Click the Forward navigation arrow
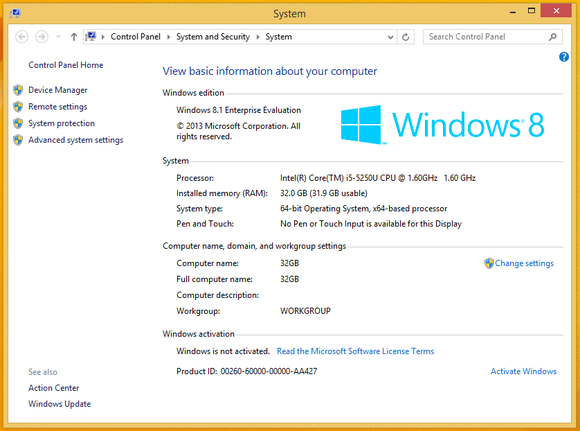This screenshot has height=431, width=580. tap(41, 37)
